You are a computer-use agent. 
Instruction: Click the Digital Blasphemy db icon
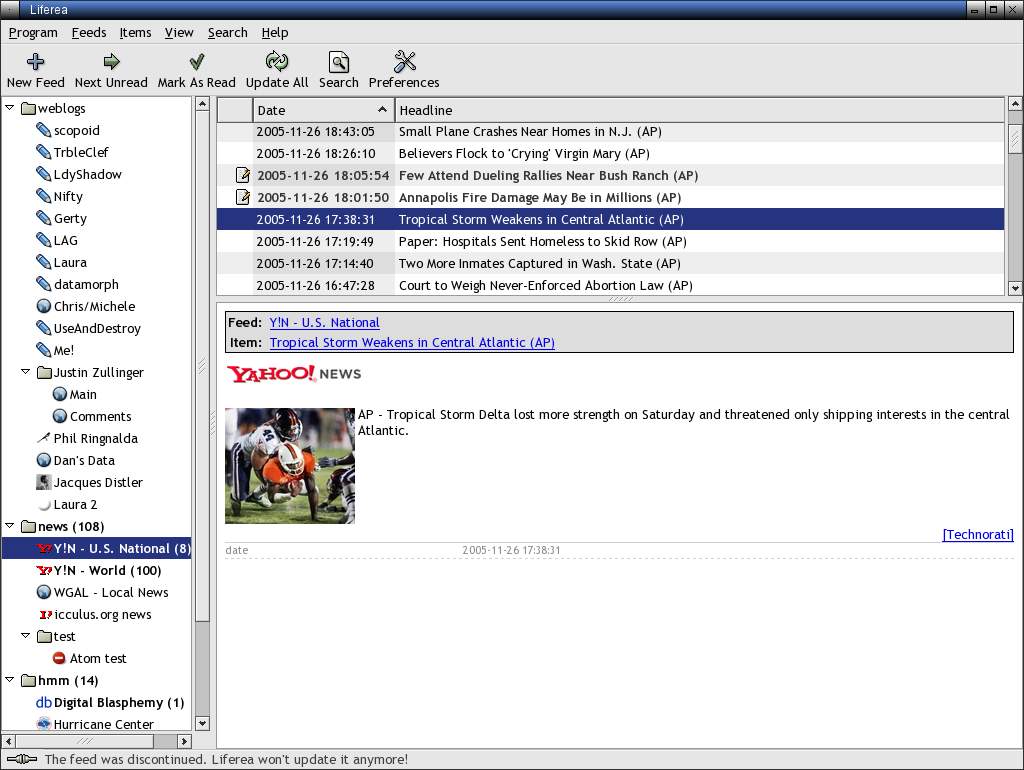[44, 702]
